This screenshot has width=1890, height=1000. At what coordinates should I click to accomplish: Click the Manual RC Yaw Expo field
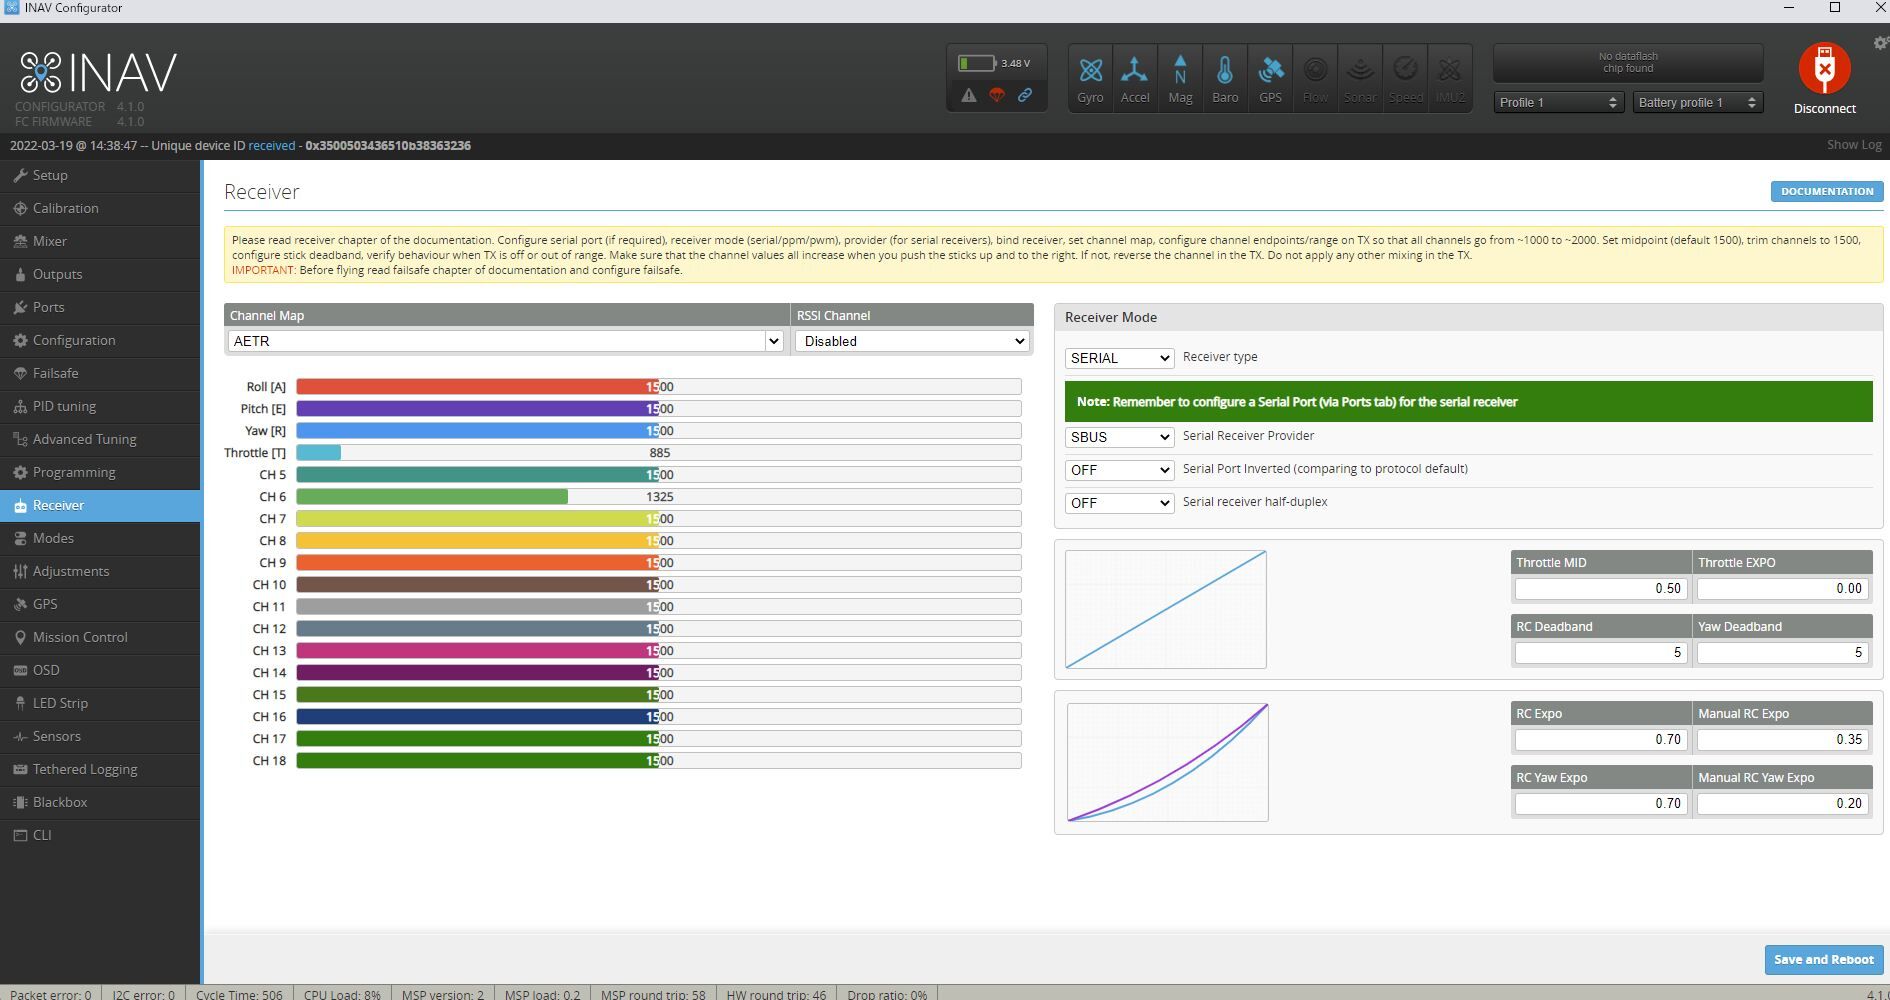pyautogui.click(x=1782, y=804)
